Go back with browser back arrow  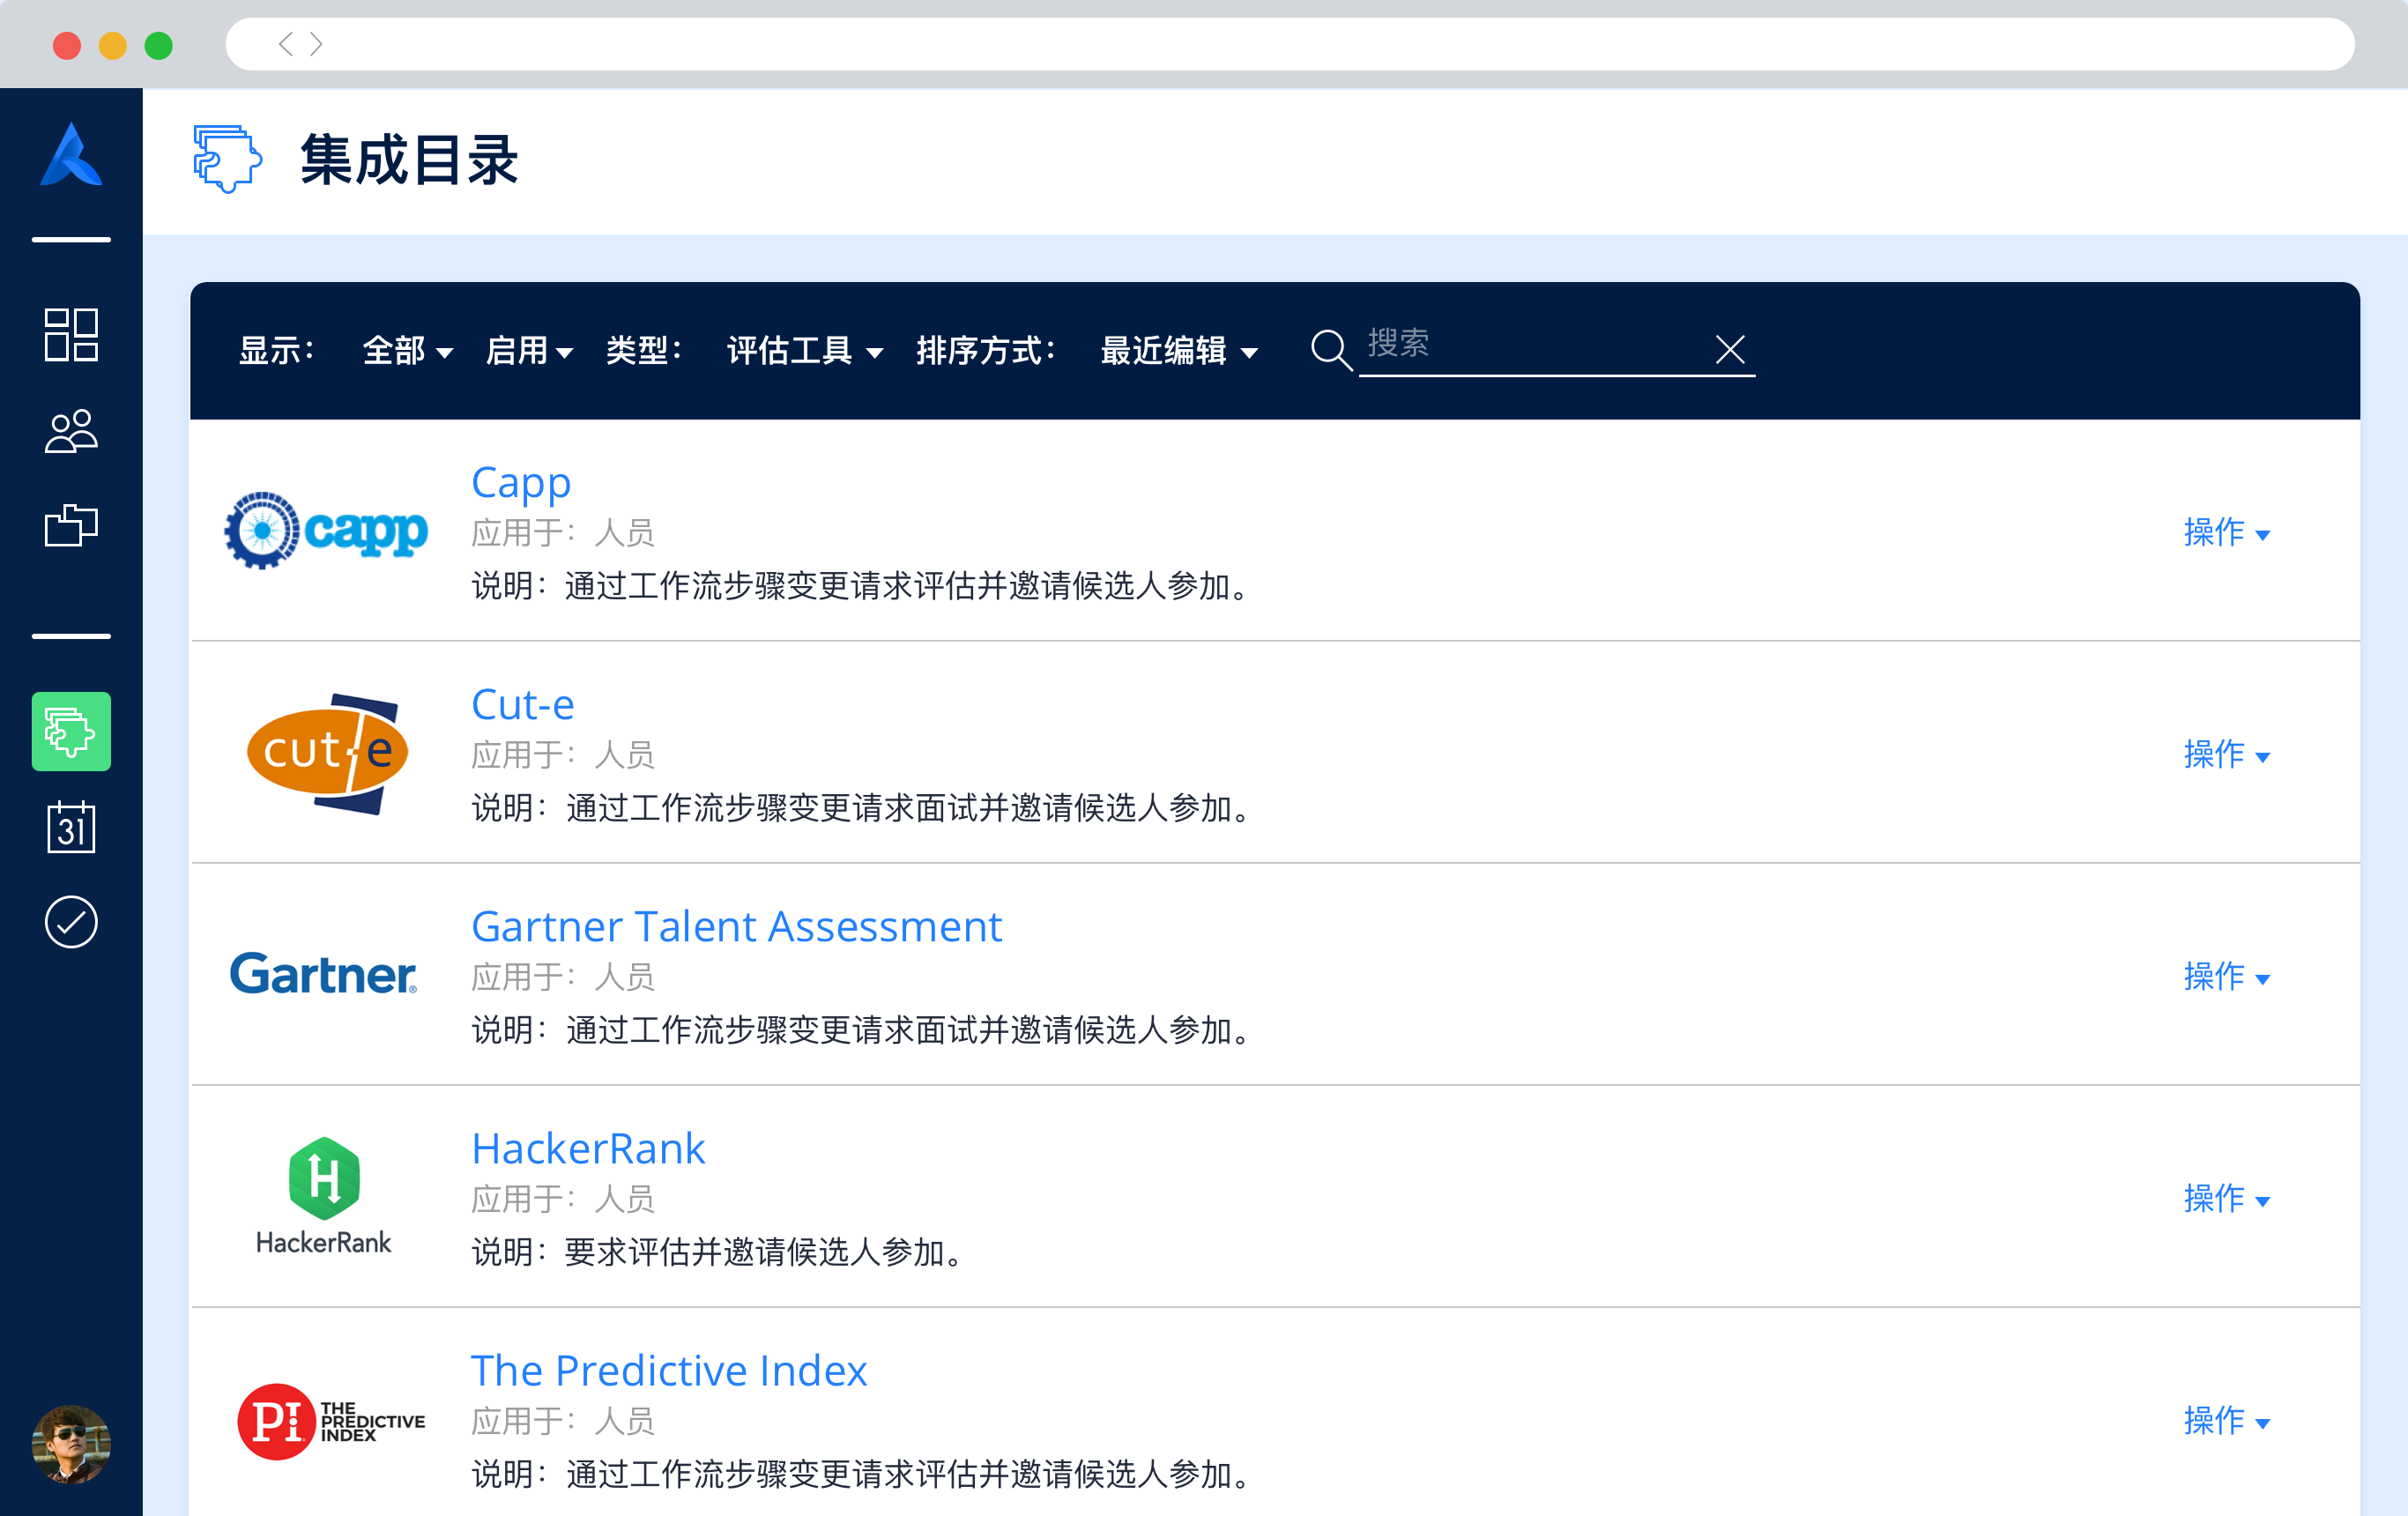tap(286, 44)
